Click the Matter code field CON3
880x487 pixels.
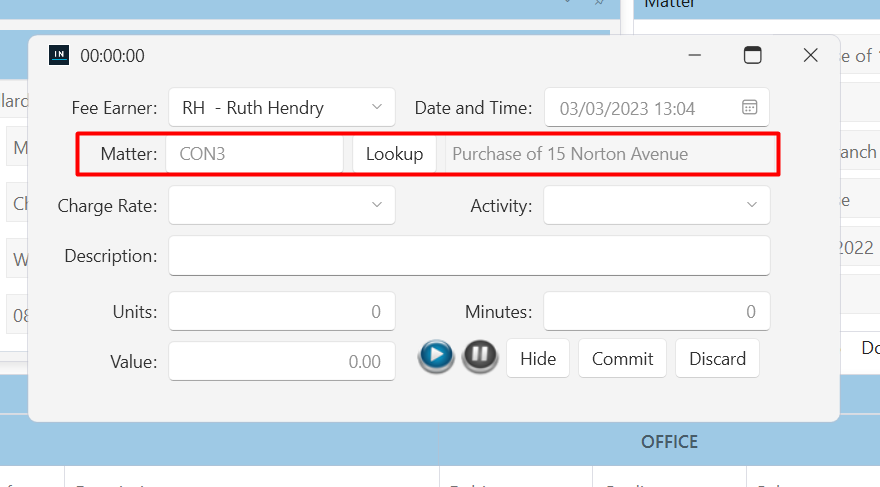click(x=254, y=154)
